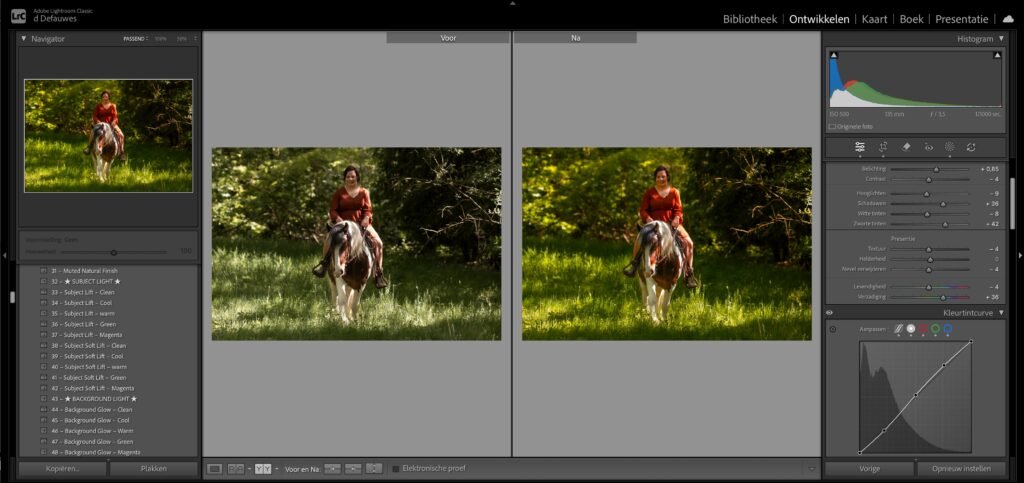The height and width of the screenshot is (483, 1024).
Task: Switch to the blue channel curve
Action: pyautogui.click(x=947, y=328)
